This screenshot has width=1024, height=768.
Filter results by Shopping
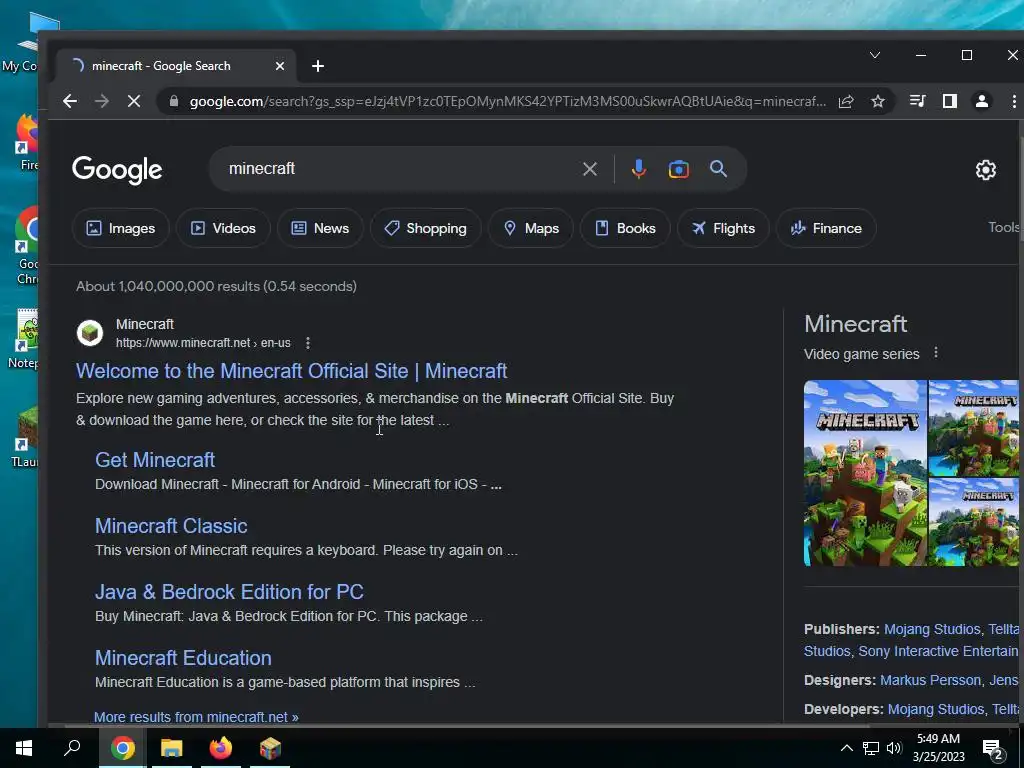[425, 228]
